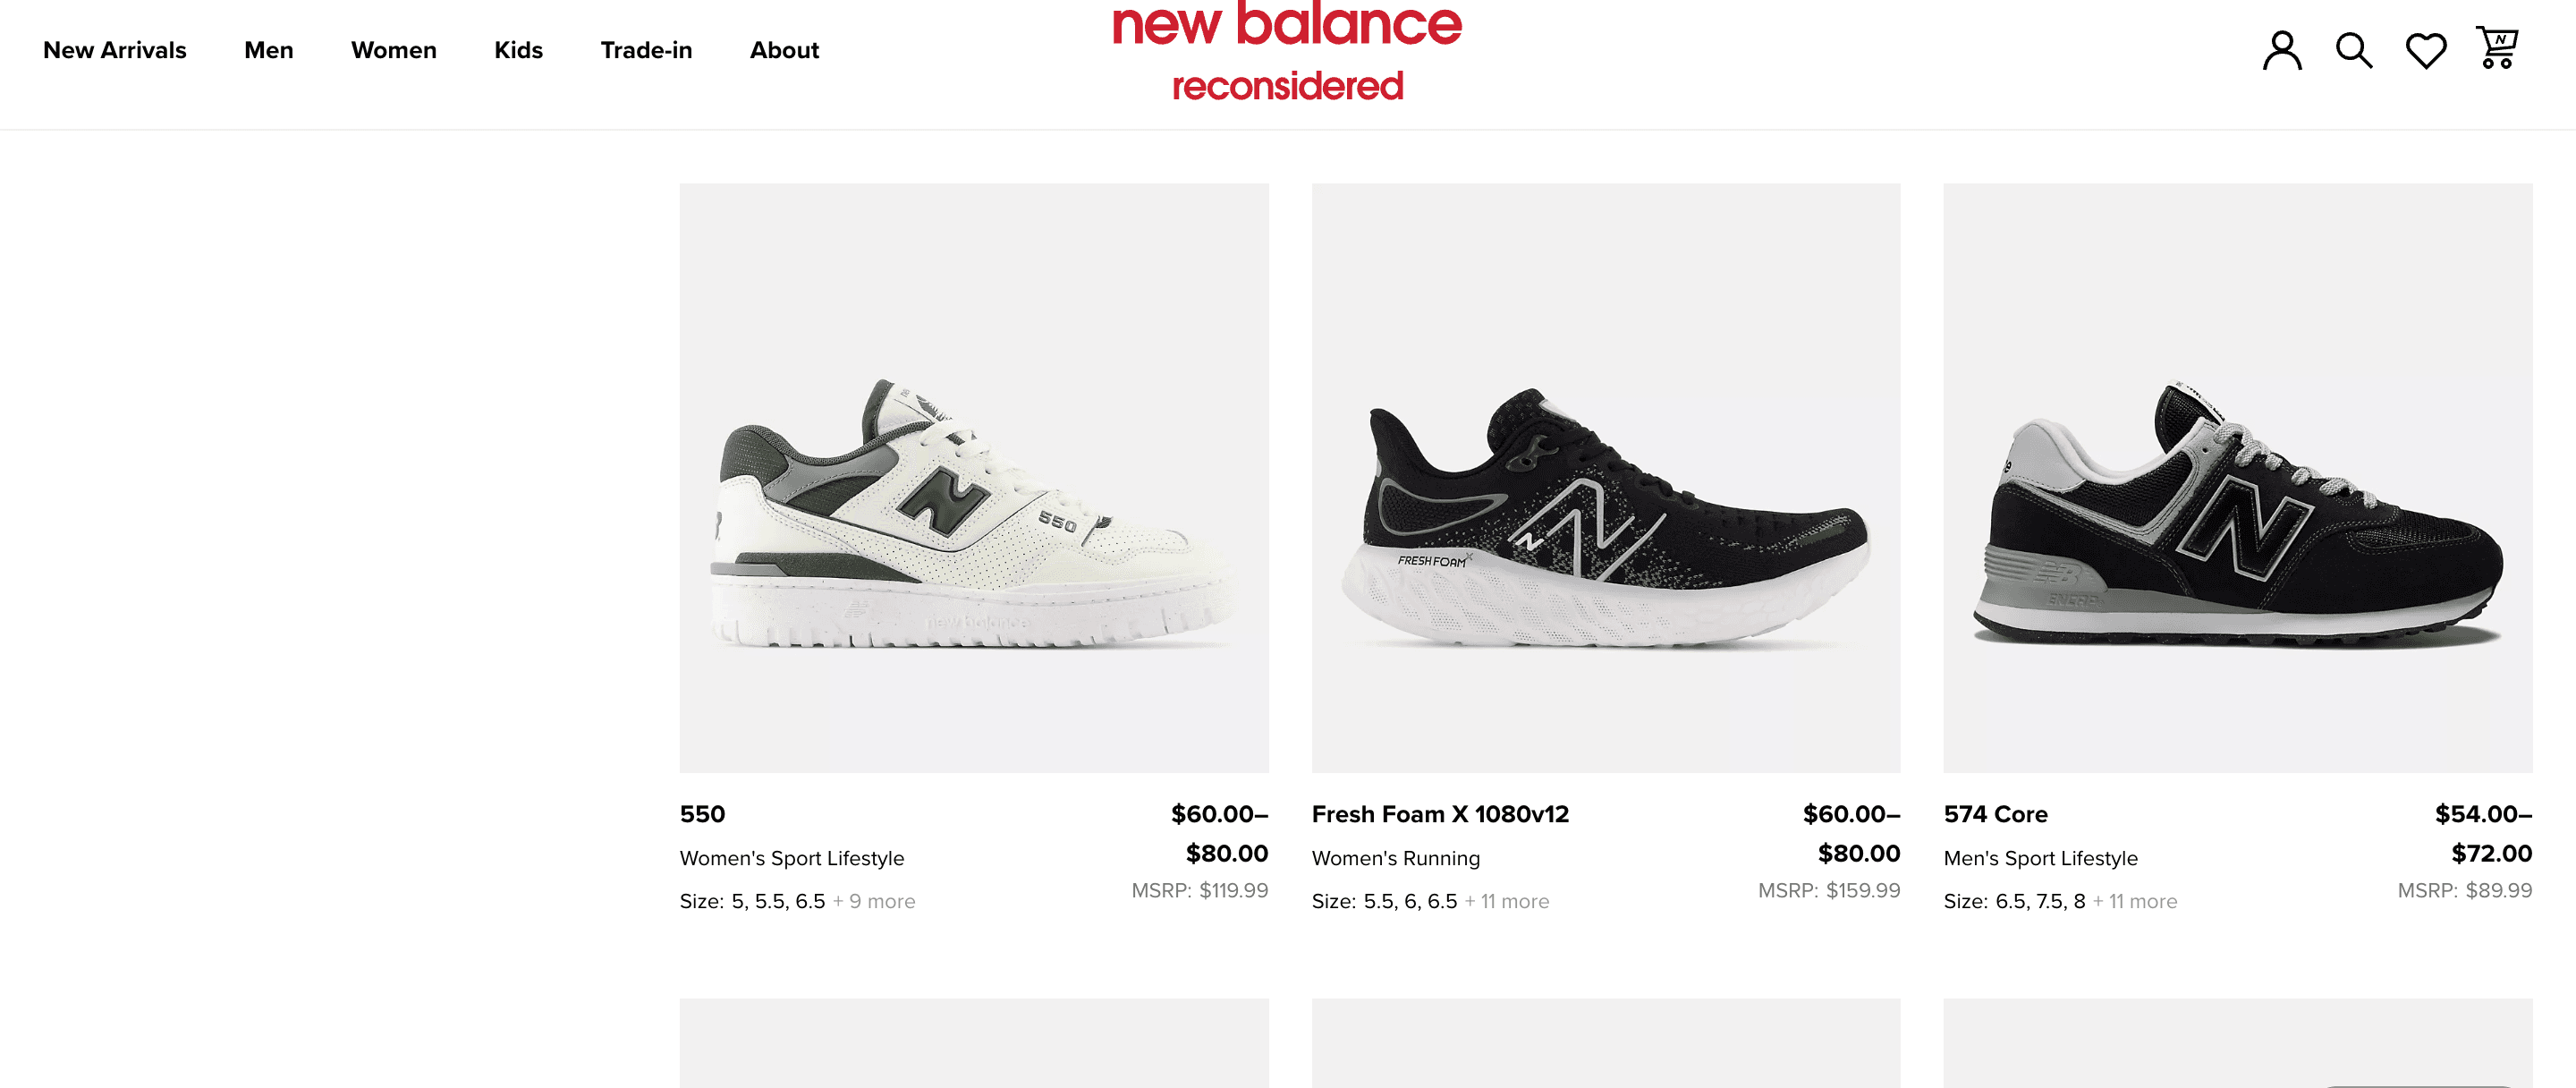
Task: Open the shopping cart icon
Action: [2496, 48]
